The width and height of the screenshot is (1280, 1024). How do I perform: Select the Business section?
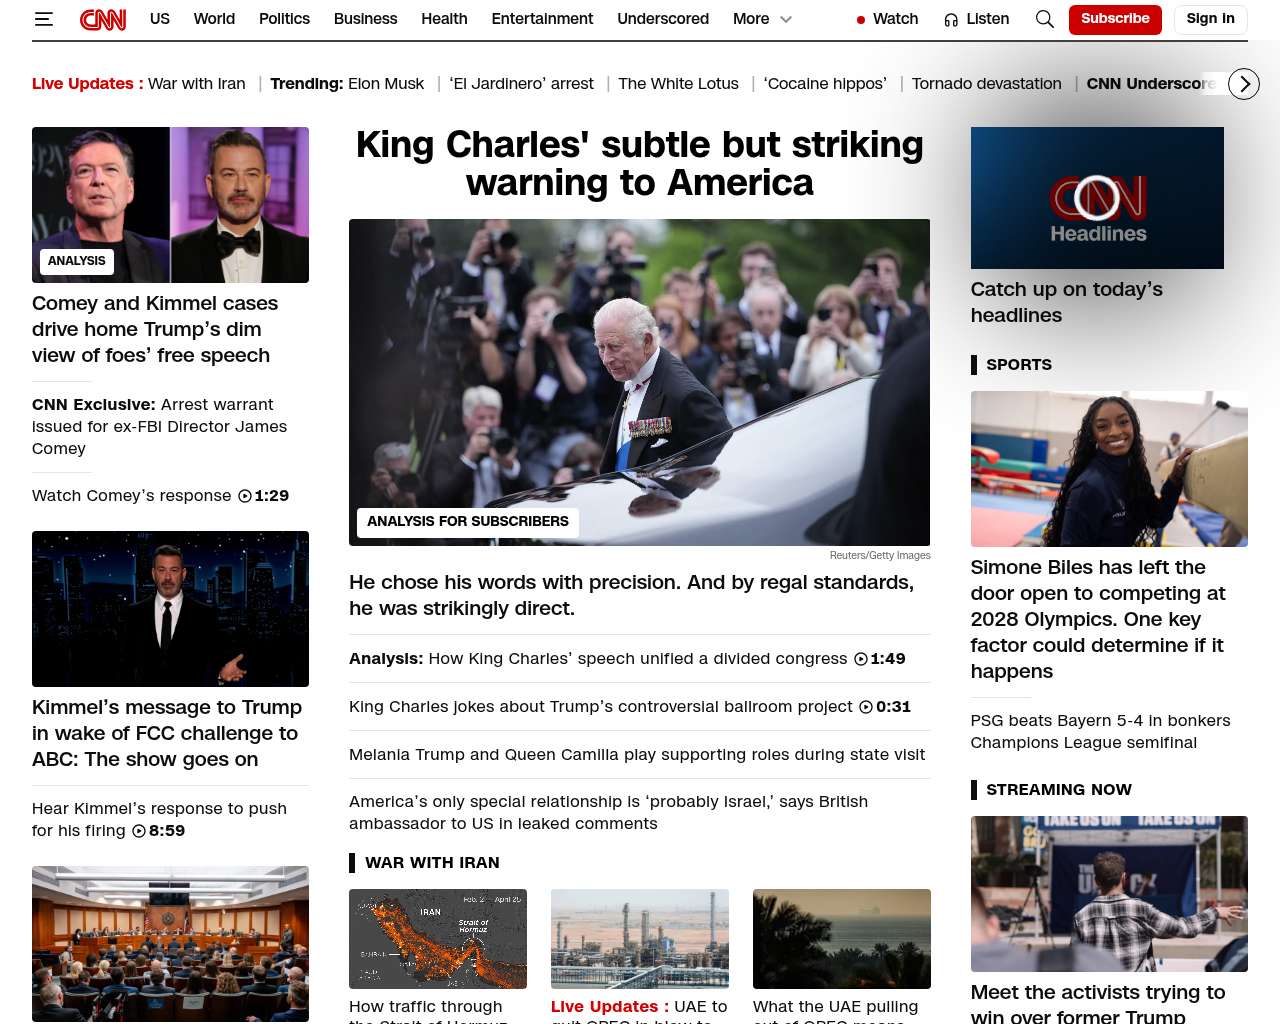point(365,19)
